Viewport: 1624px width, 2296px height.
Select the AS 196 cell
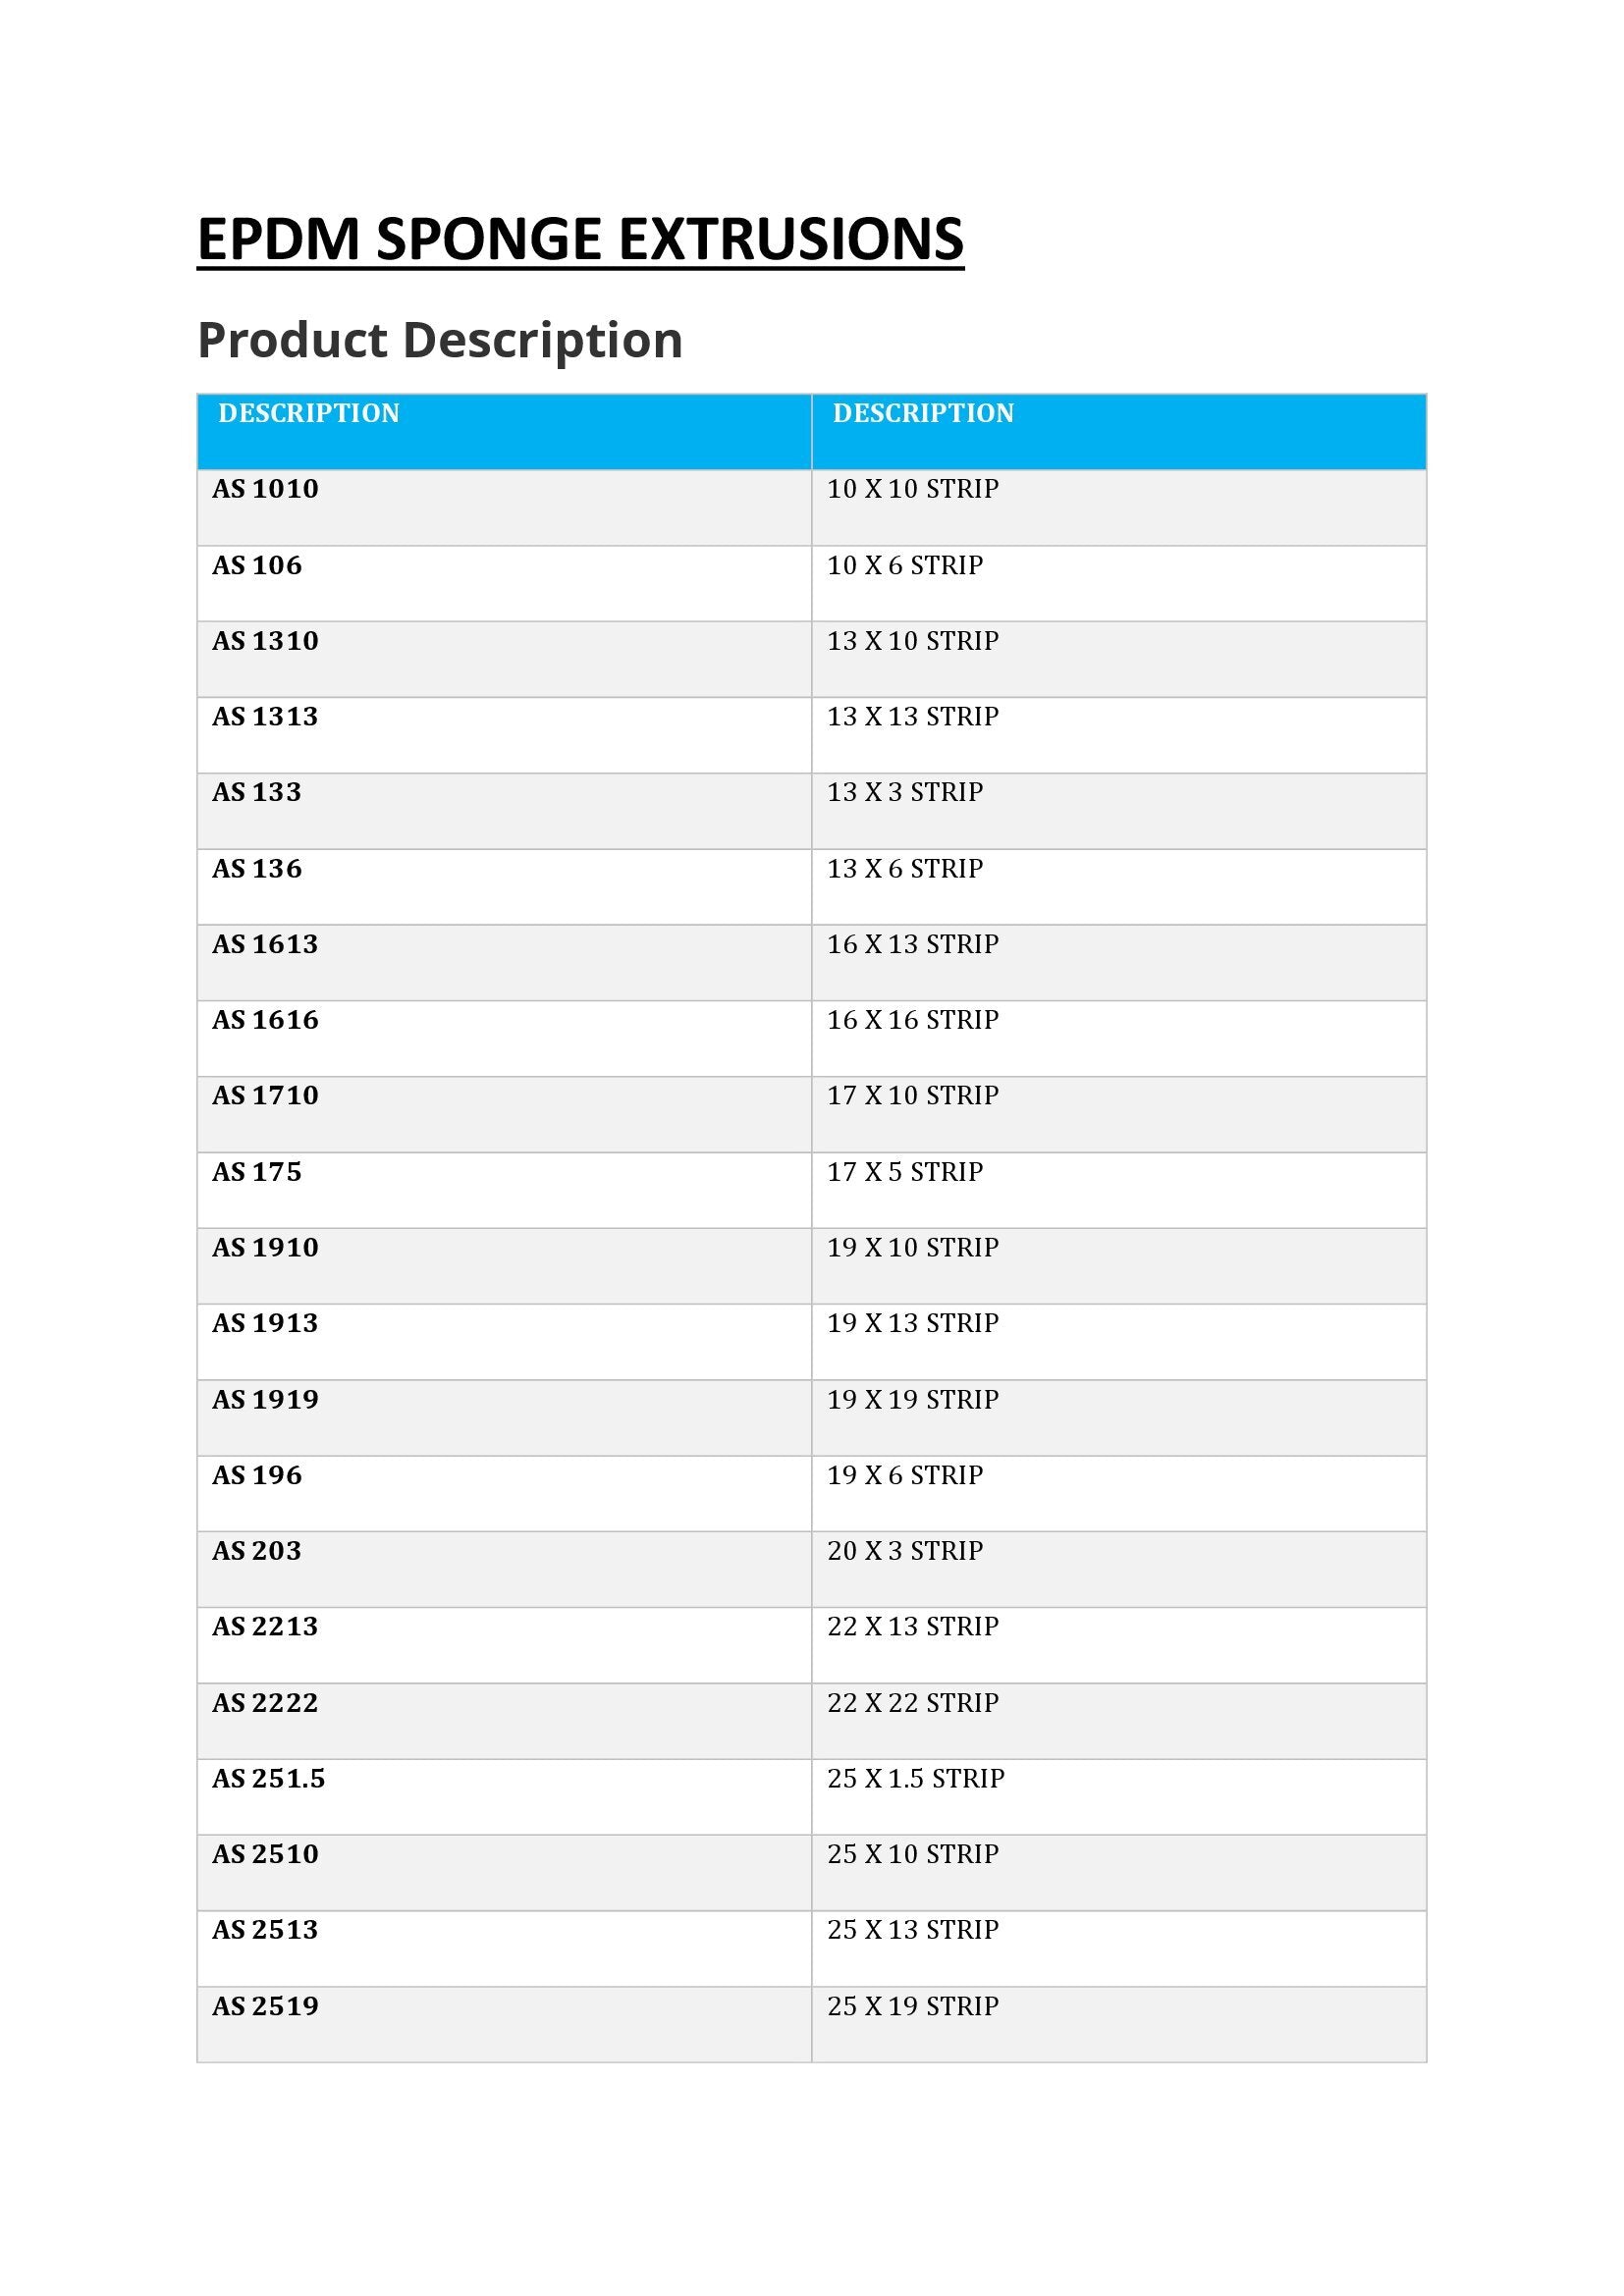(257, 1476)
